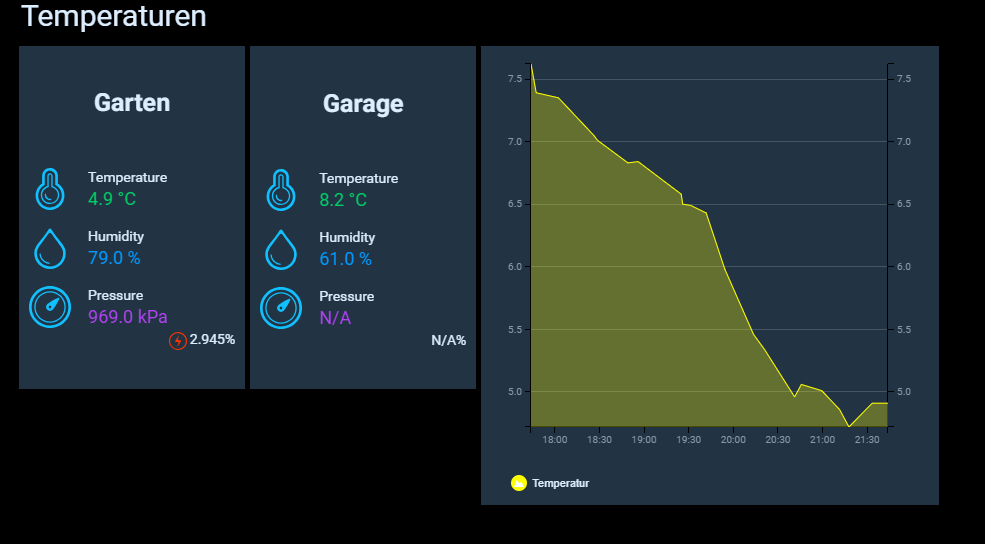
Task: Open the Garage card title
Action: point(363,103)
